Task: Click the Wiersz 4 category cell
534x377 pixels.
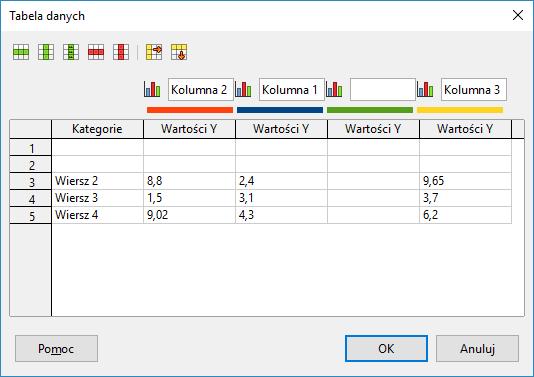Action: coord(97,215)
